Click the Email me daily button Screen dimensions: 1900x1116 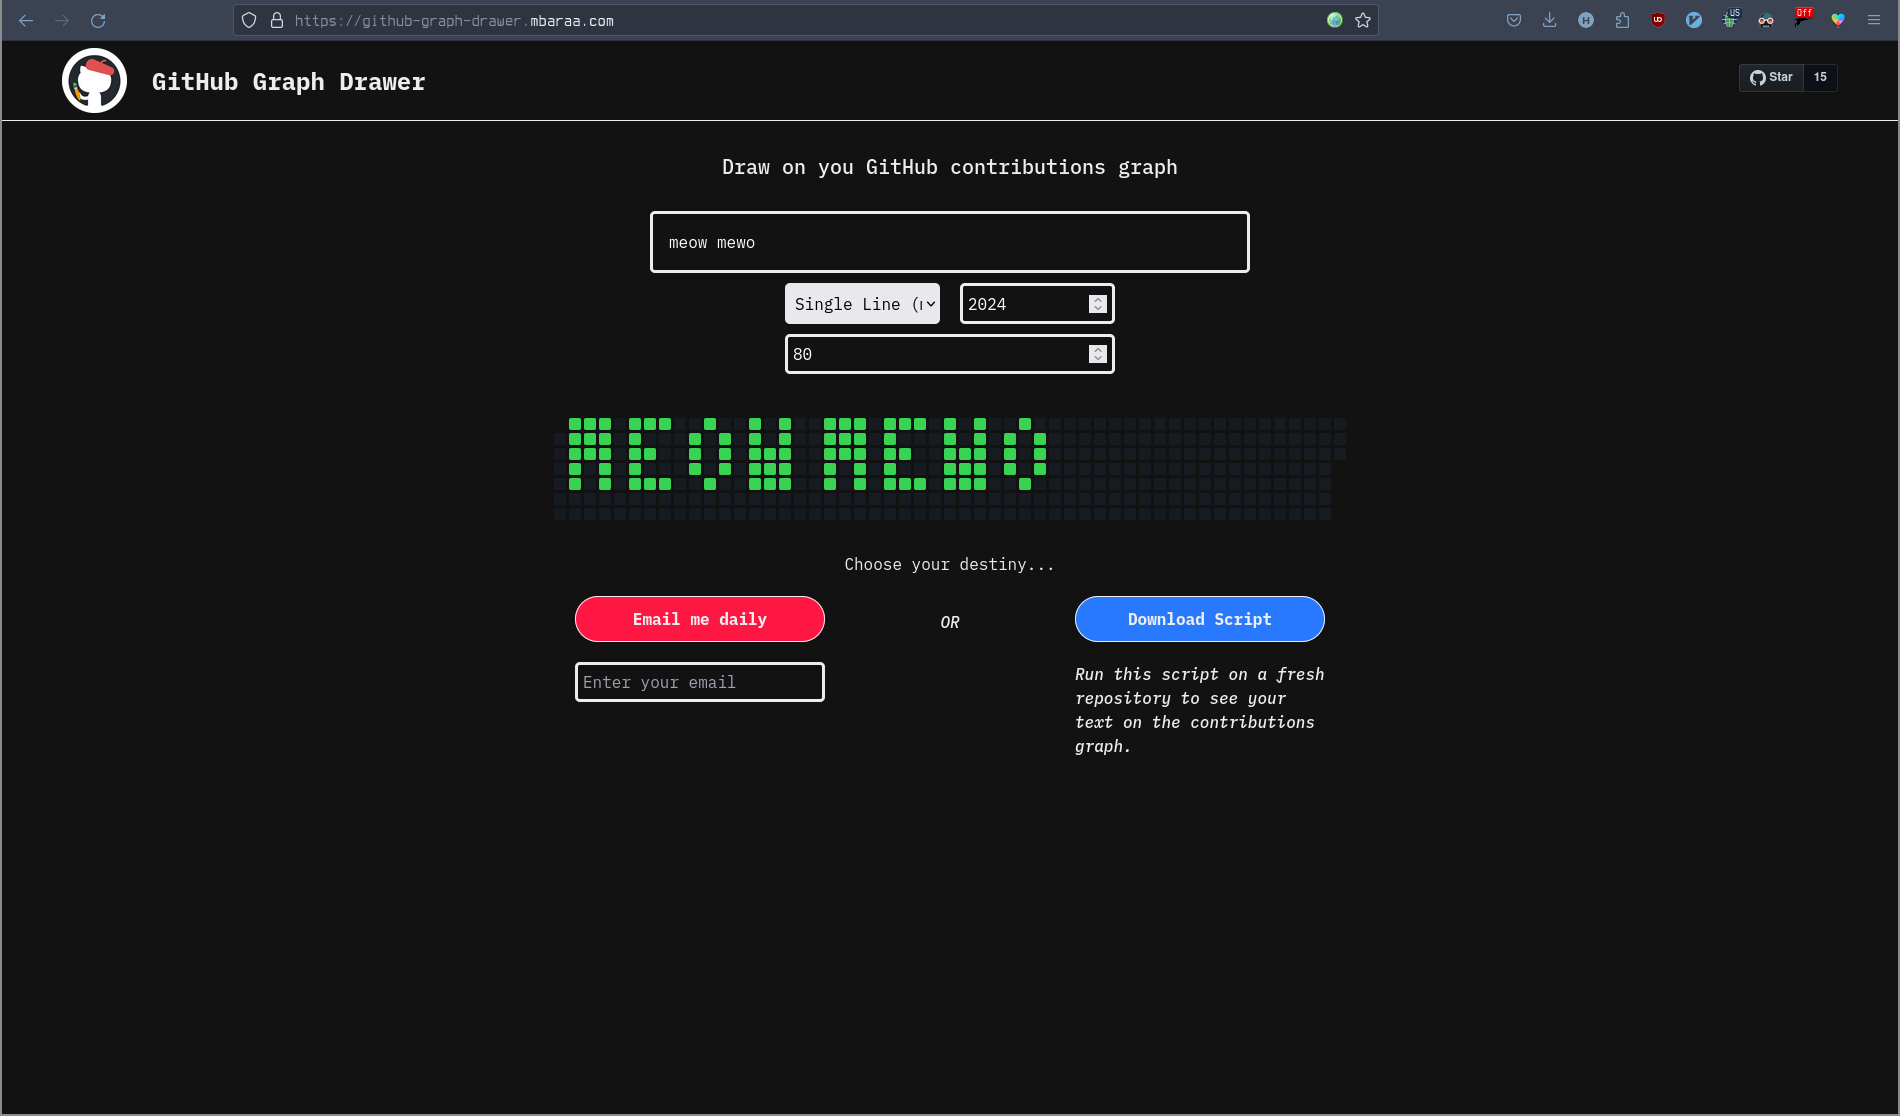click(700, 619)
